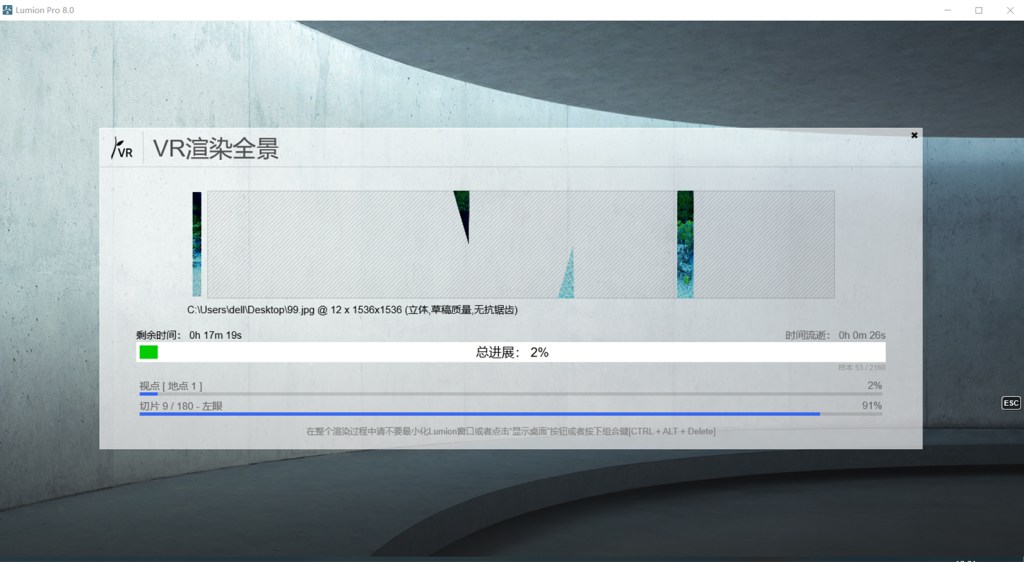Click the 切片 9 / 180 - 左眼 progress bar
1024x562 pixels.
pyautogui.click(x=510, y=413)
